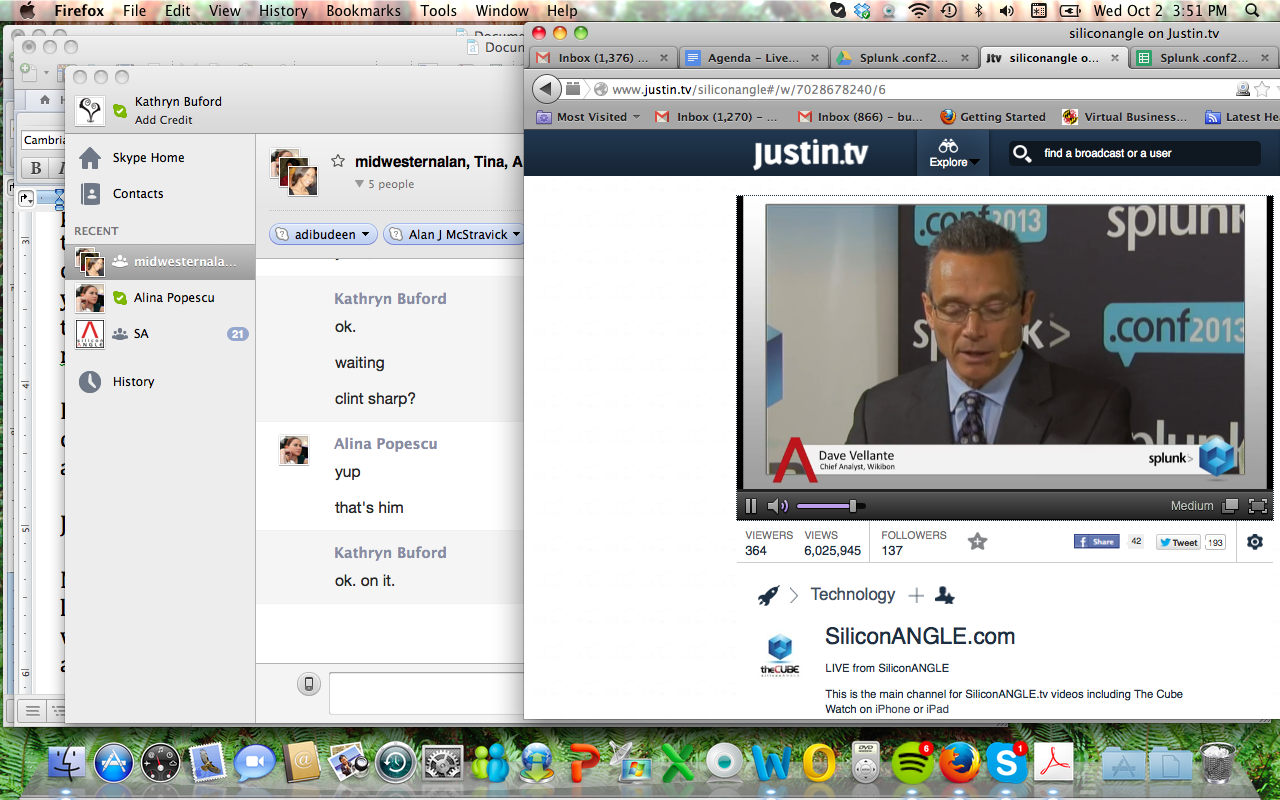Adjust the video player volume slider
This screenshot has height=800, width=1280.
click(x=831, y=506)
